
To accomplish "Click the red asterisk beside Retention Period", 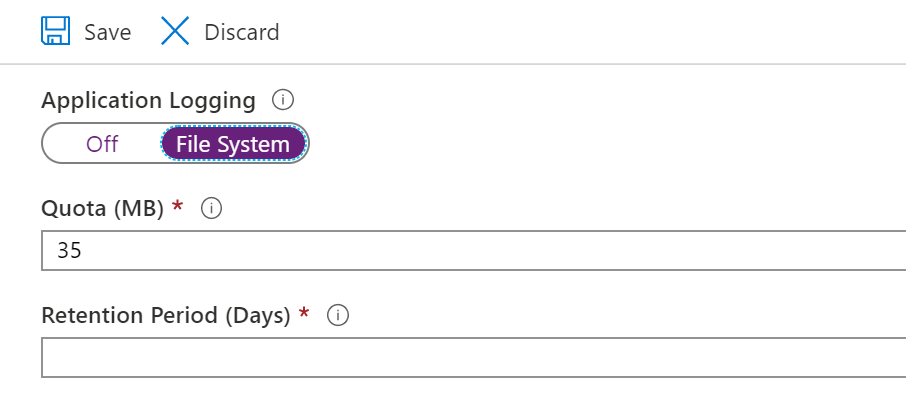I will click(x=304, y=313).
